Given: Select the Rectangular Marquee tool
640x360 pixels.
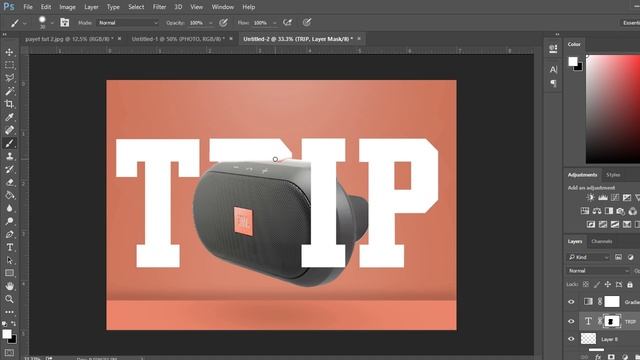Looking at the screenshot, I should (x=9, y=65).
